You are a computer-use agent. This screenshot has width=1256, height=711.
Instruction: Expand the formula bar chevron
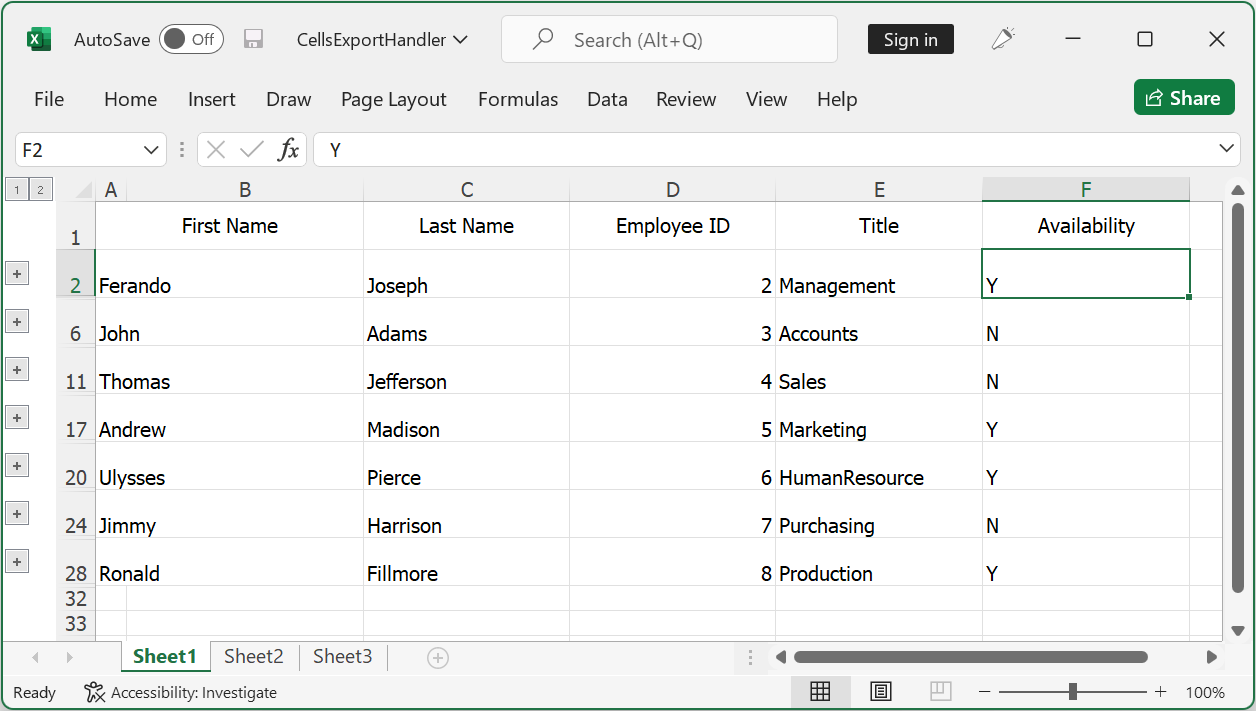1227,149
